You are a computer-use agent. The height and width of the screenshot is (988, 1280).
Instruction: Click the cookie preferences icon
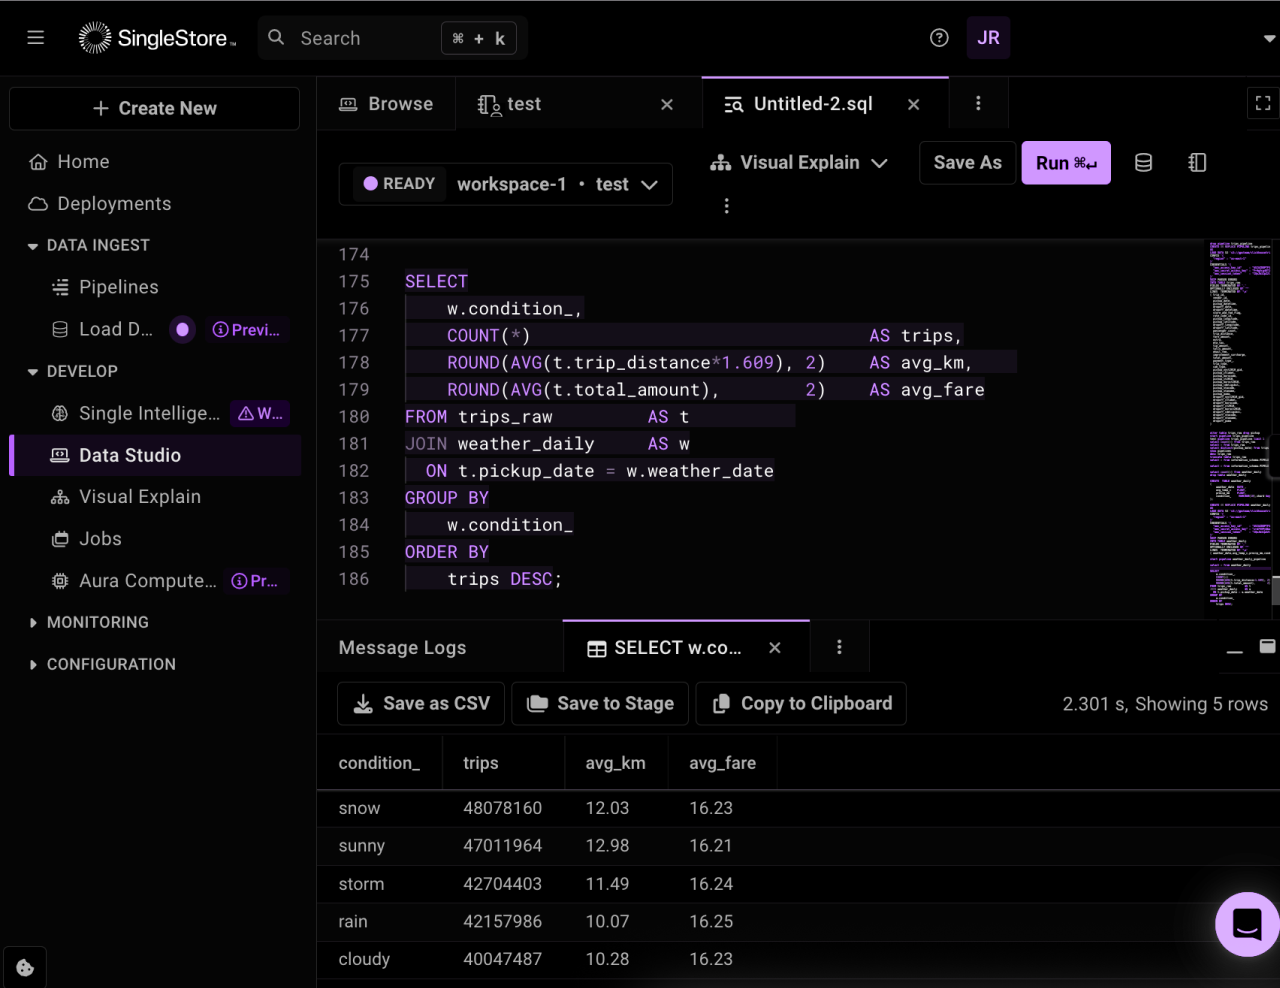(x=25, y=966)
